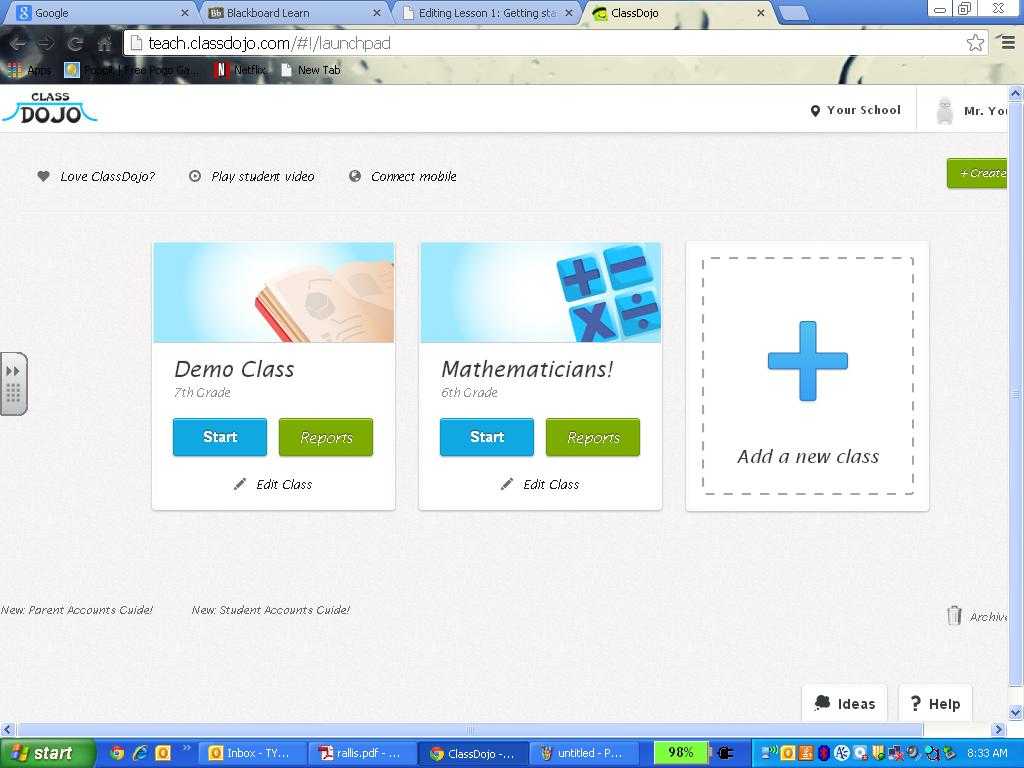Open the Demo Class book thumbnail
The image size is (1024, 768).
[274, 293]
